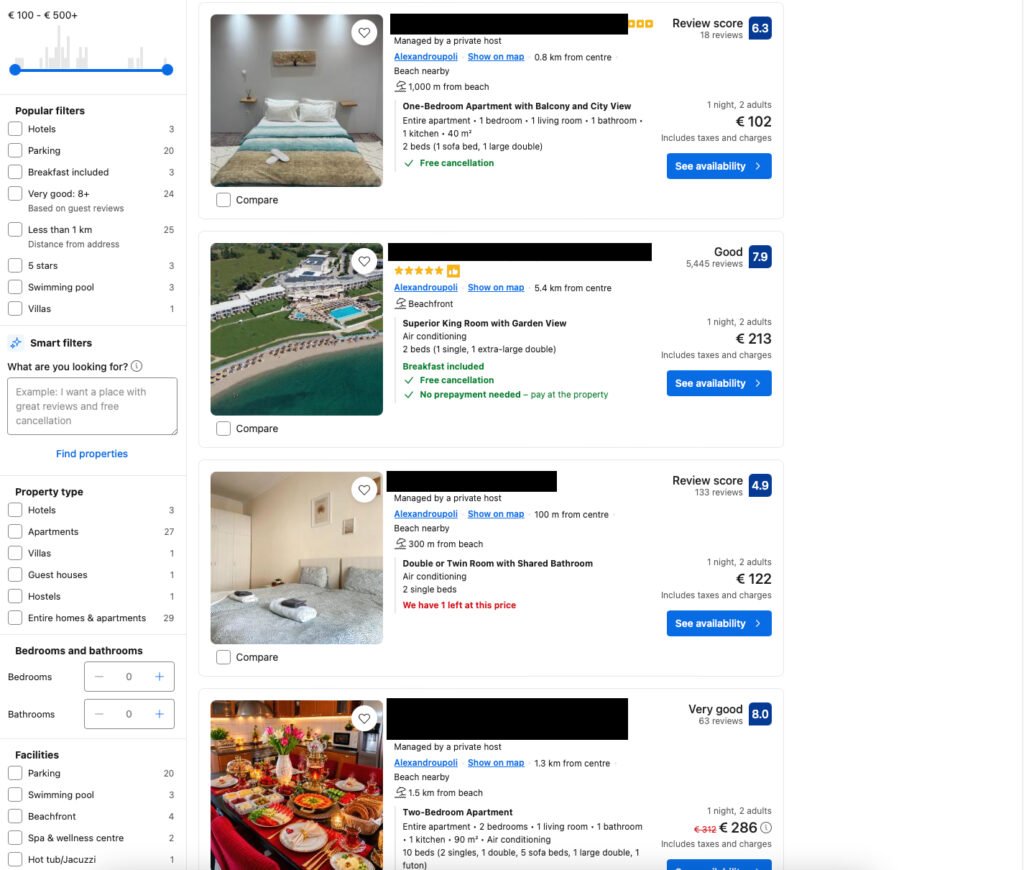This screenshot has width=1024, height=870.
Task: Click the 8.0 Very good score badge
Action: (760, 714)
